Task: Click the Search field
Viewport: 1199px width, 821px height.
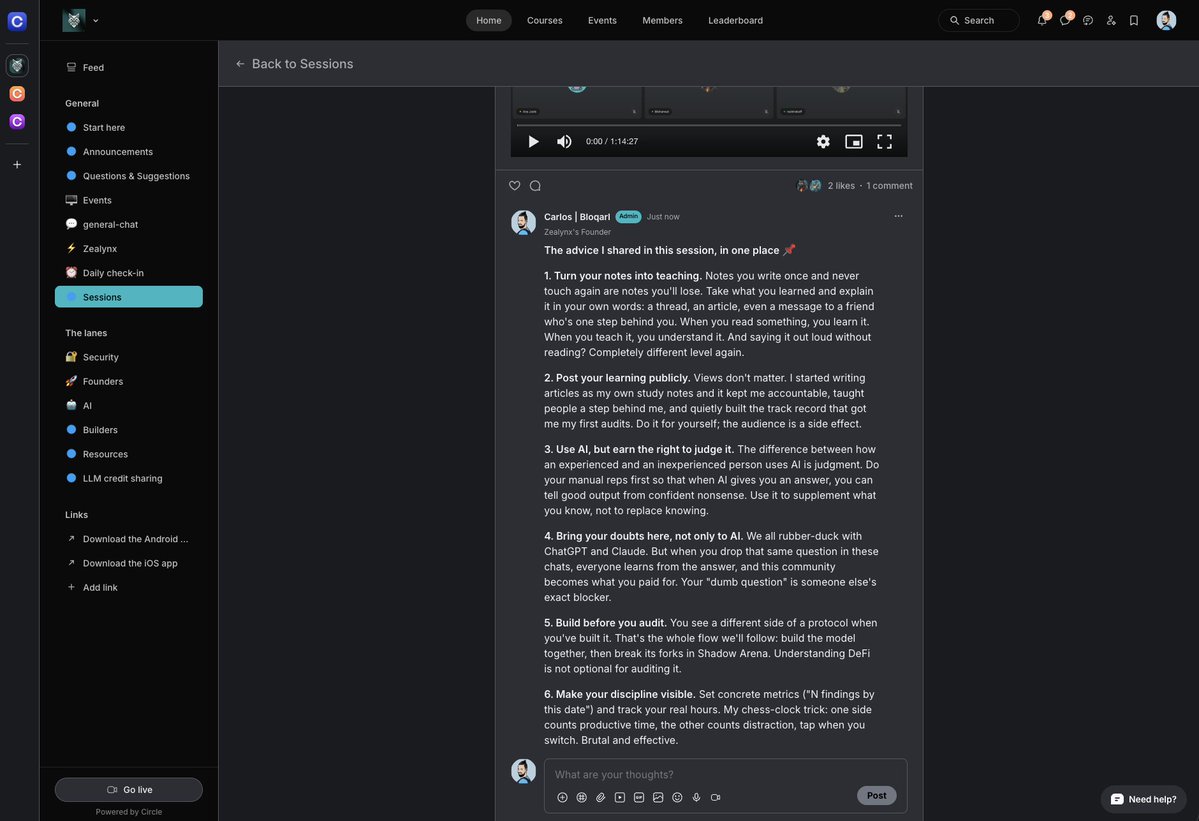Action: tap(978, 21)
